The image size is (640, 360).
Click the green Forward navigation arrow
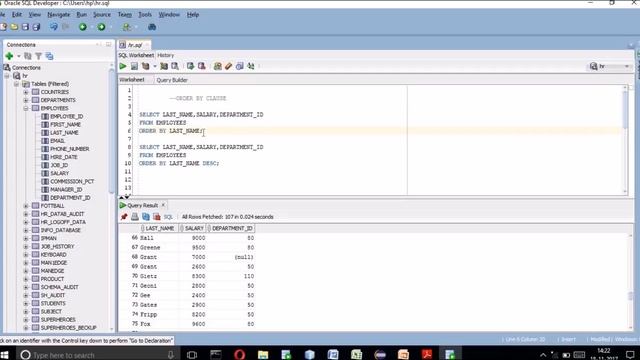[x=101, y=27]
